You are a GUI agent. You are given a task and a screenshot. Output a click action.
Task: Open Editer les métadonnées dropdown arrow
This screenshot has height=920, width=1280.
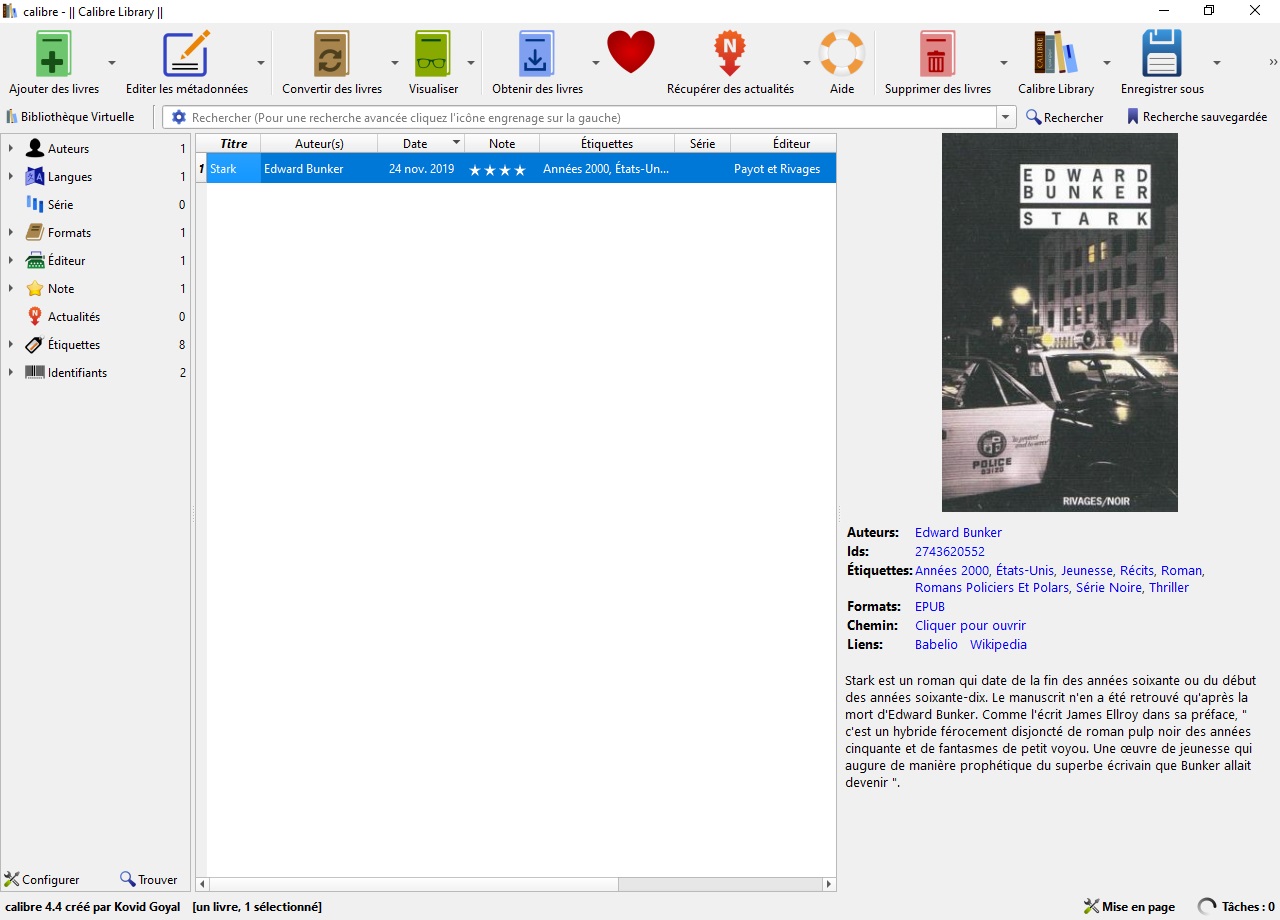click(261, 62)
